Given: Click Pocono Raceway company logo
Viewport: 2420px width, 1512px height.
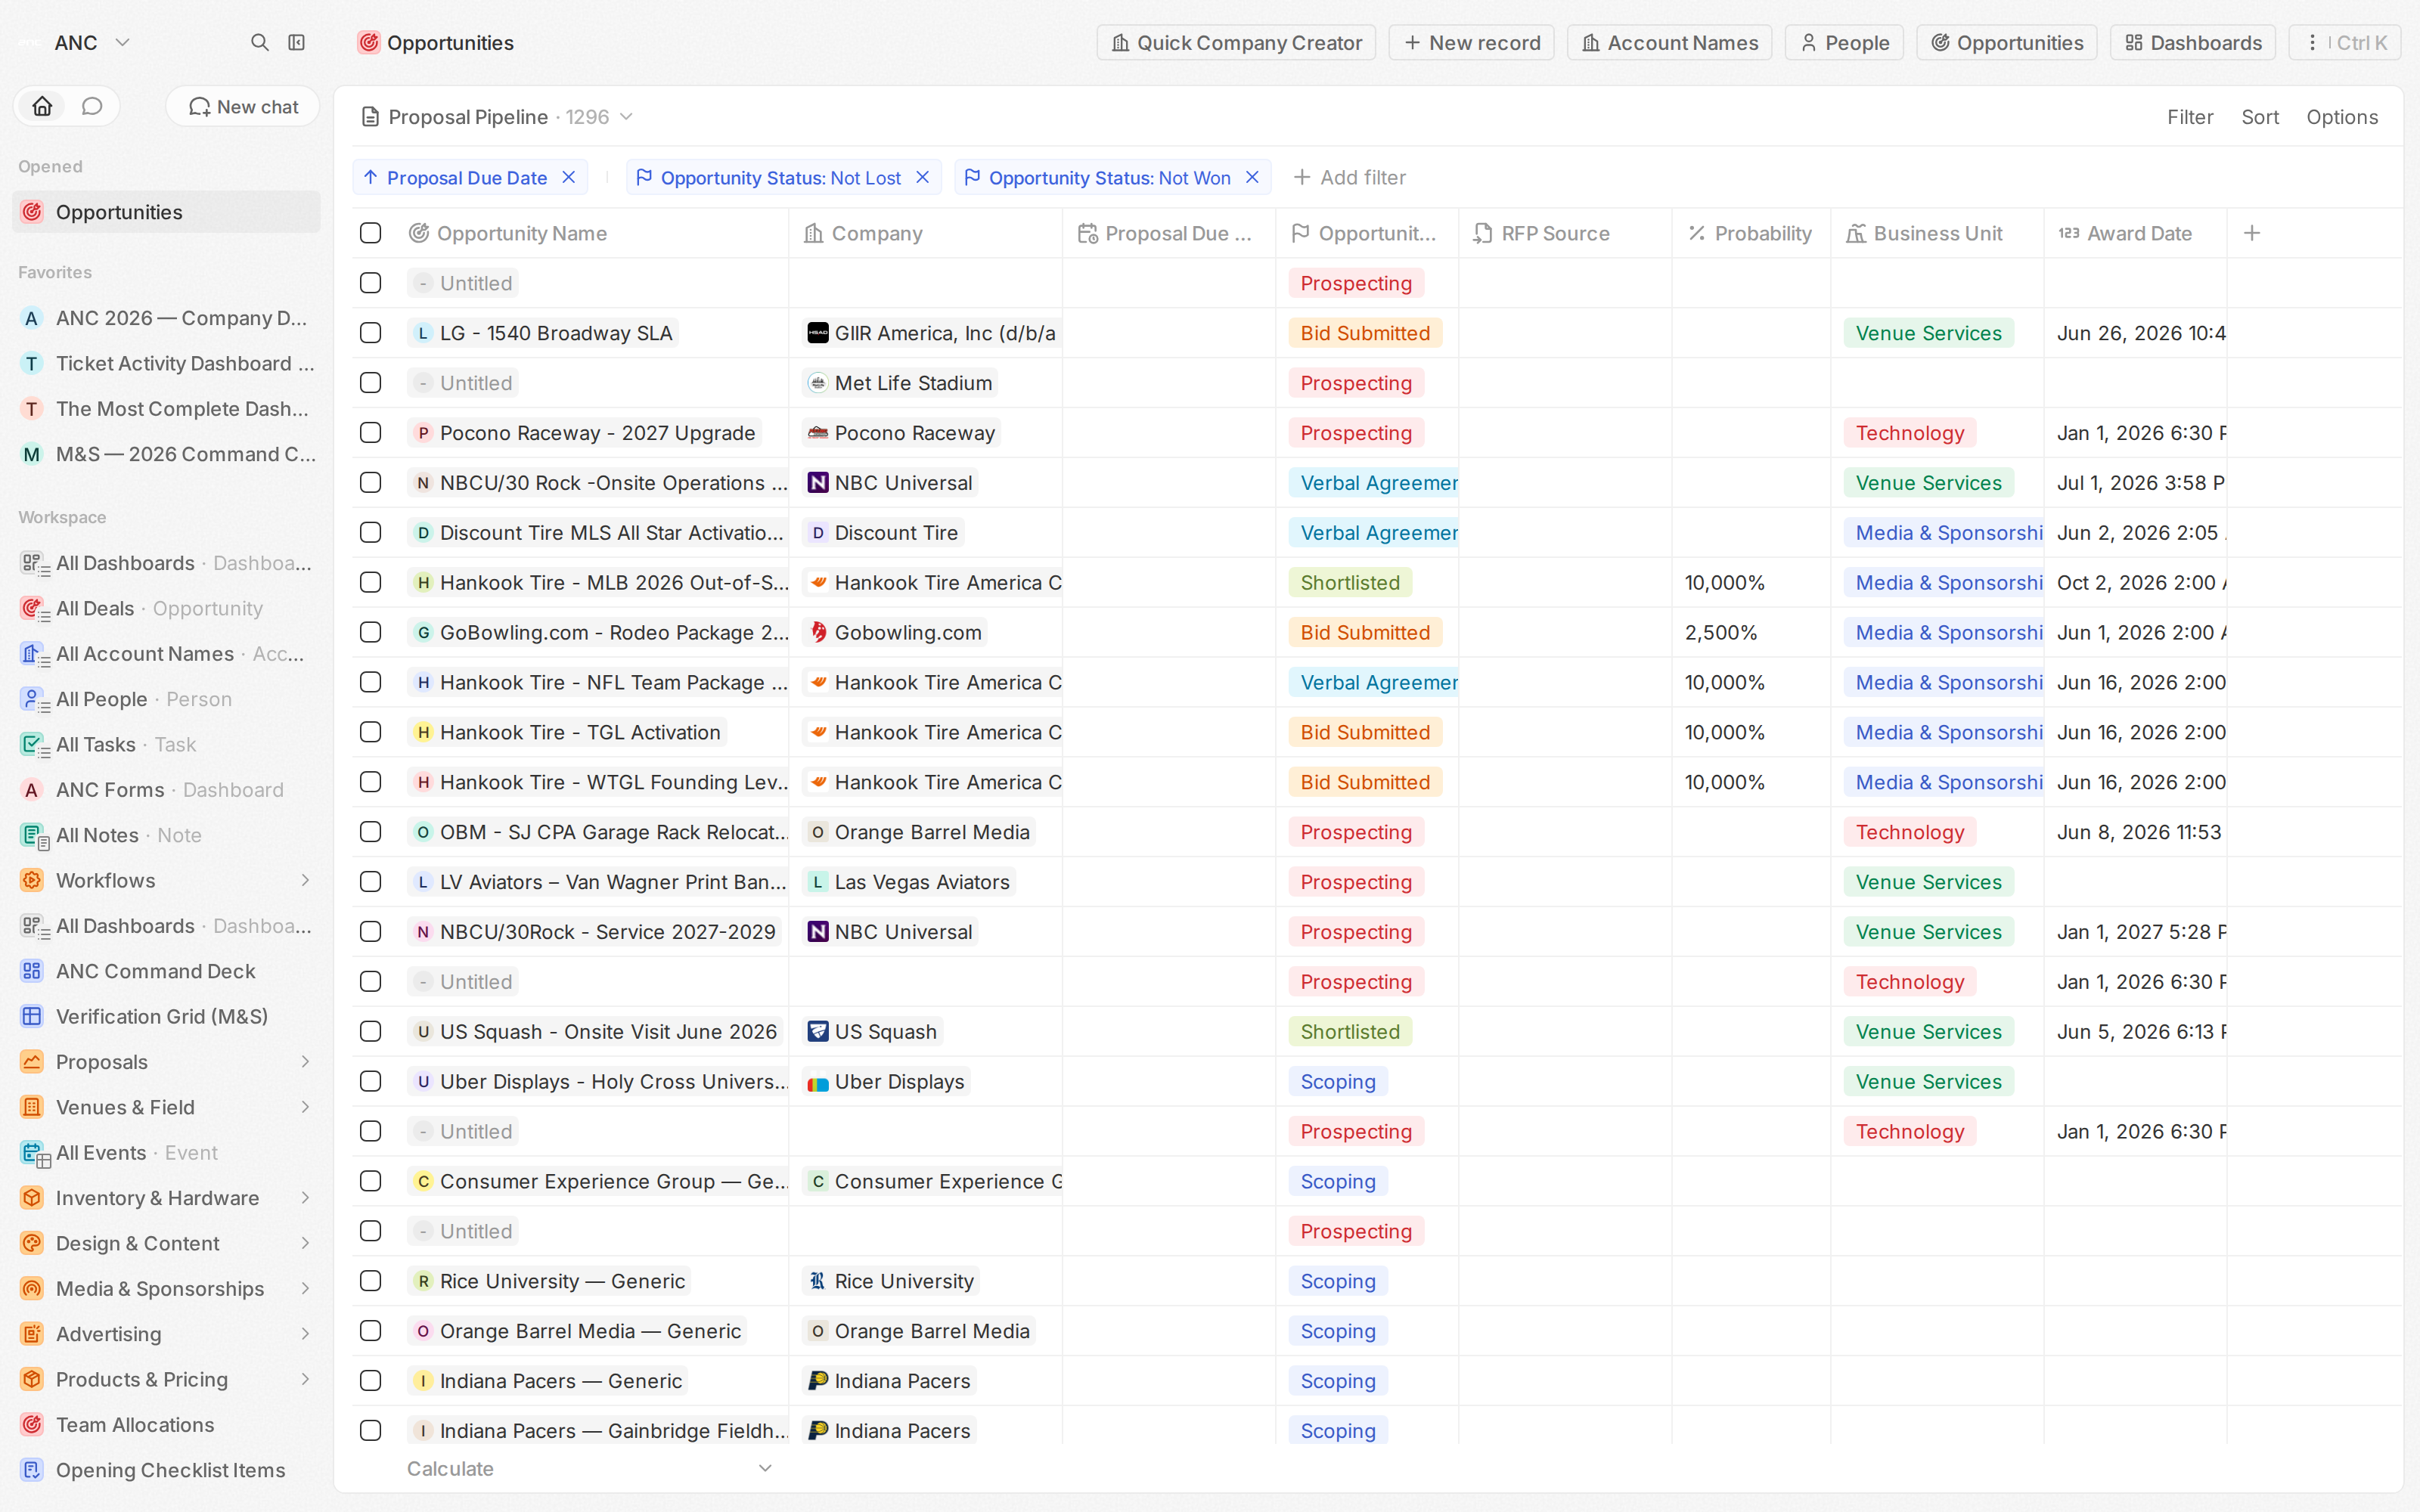Looking at the screenshot, I should pyautogui.click(x=818, y=433).
